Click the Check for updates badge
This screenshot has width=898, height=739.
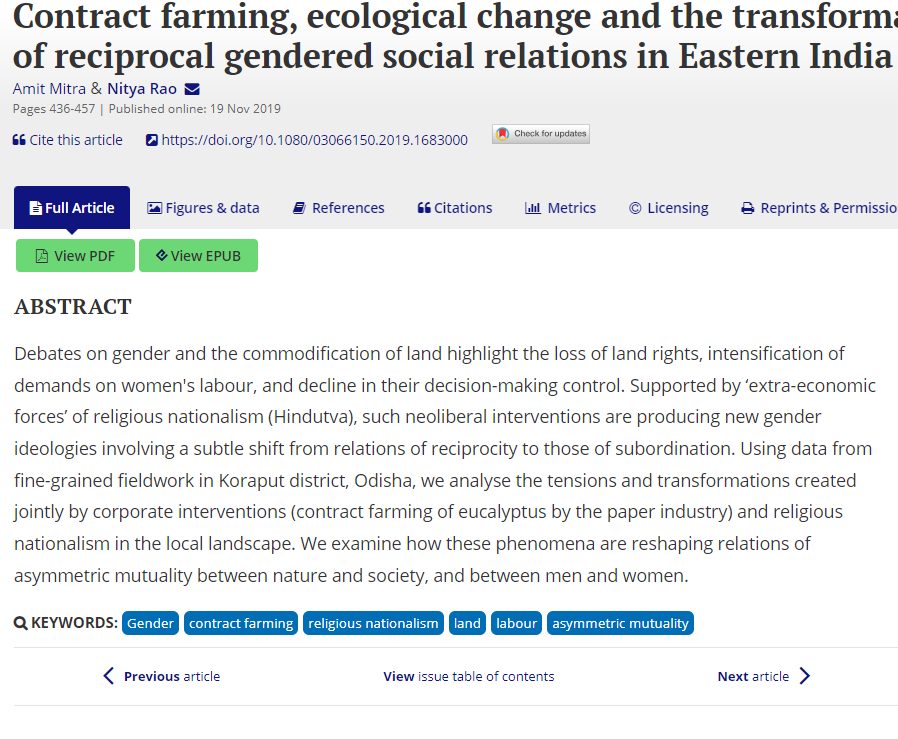point(541,134)
